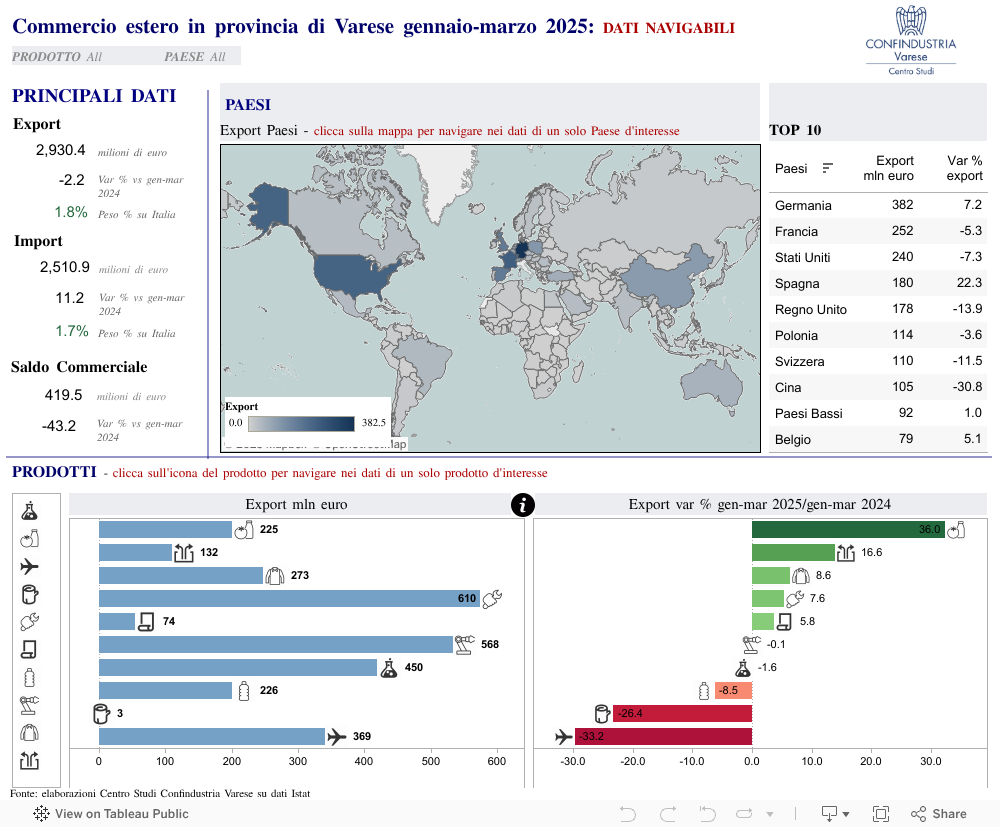Click the 610 export bar

(289, 599)
